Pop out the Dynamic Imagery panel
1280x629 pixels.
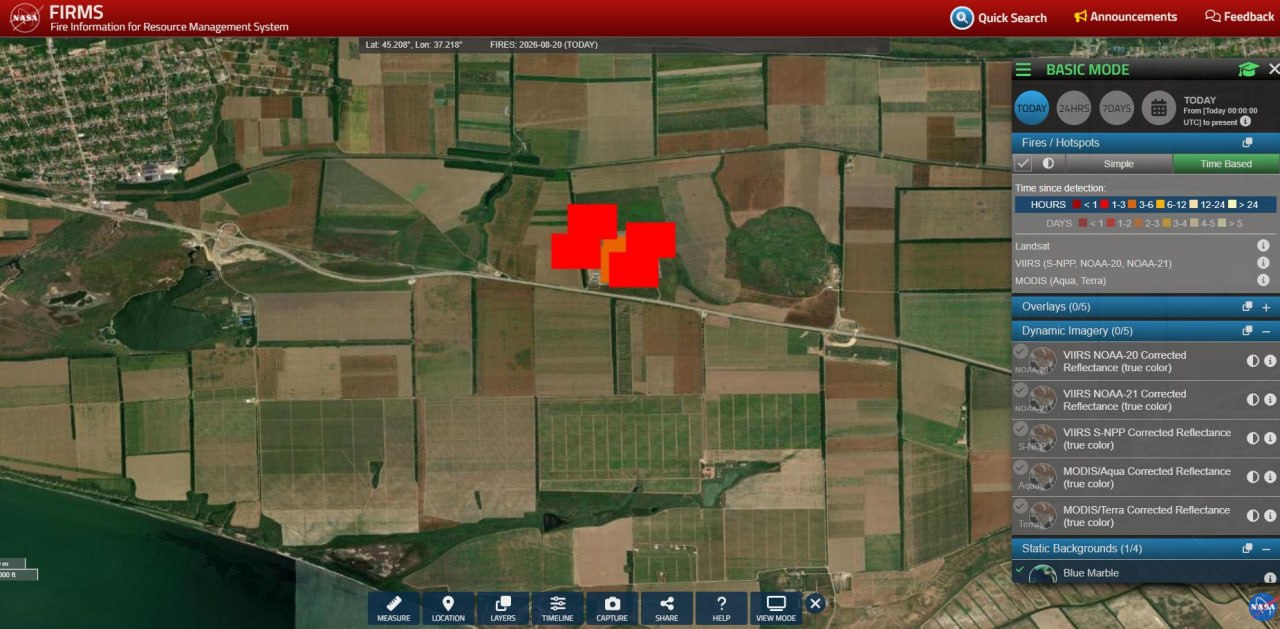pyautogui.click(x=1247, y=331)
